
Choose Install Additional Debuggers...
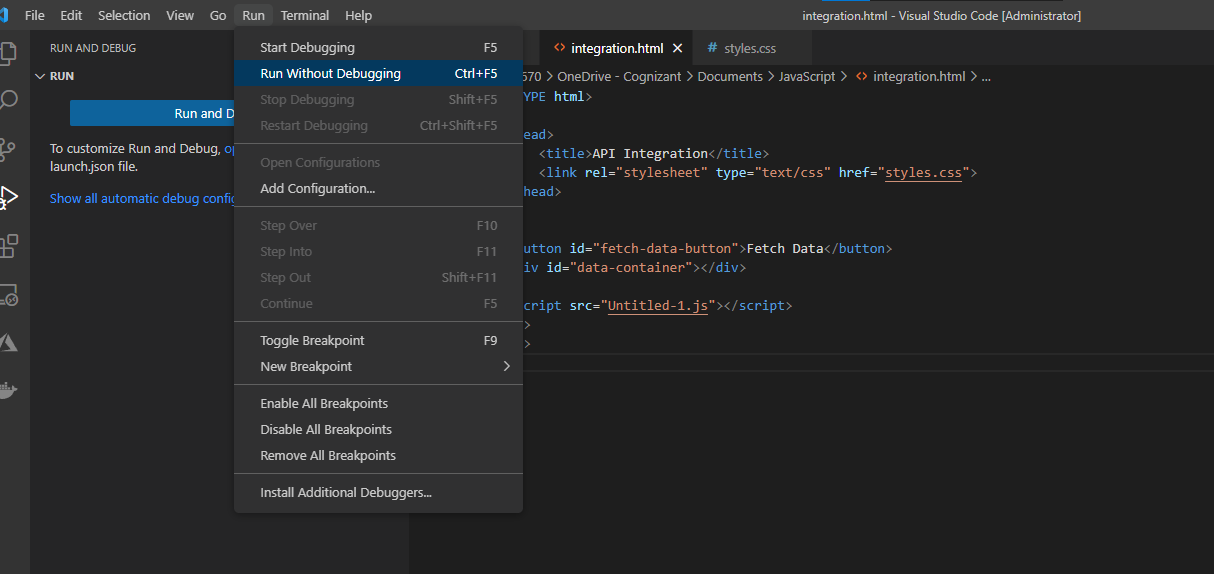[x=378, y=492]
